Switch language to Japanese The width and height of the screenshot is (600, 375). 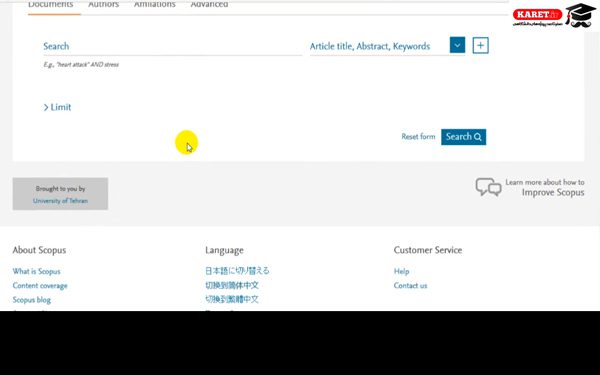(x=237, y=271)
